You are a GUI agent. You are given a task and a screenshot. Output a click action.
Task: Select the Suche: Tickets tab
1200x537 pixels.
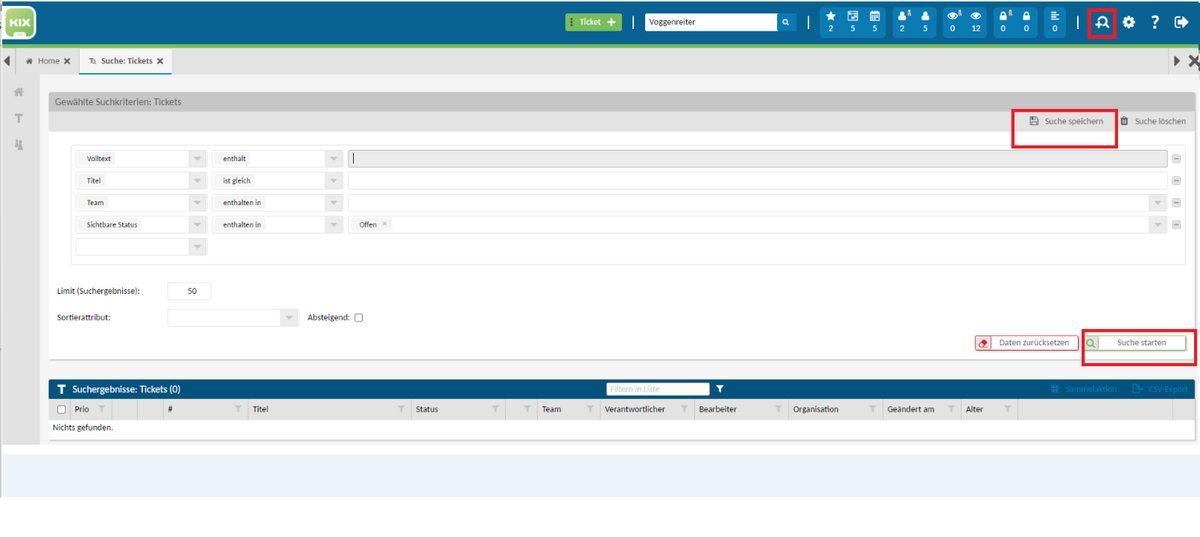[x=126, y=61]
